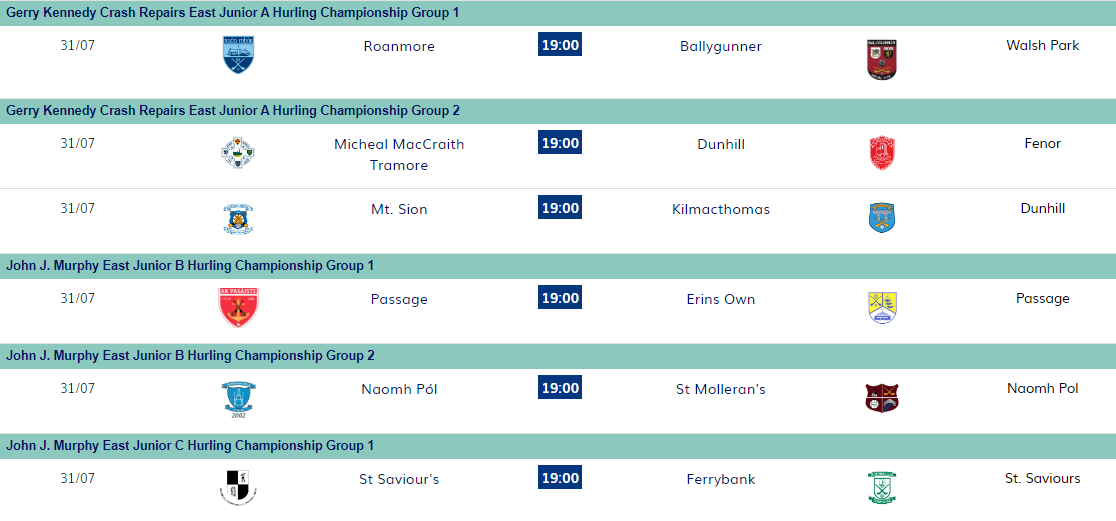This screenshot has height=521, width=1116.
Task: Select the Mt. Sion club crest
Action: click(x=238, y=218)
